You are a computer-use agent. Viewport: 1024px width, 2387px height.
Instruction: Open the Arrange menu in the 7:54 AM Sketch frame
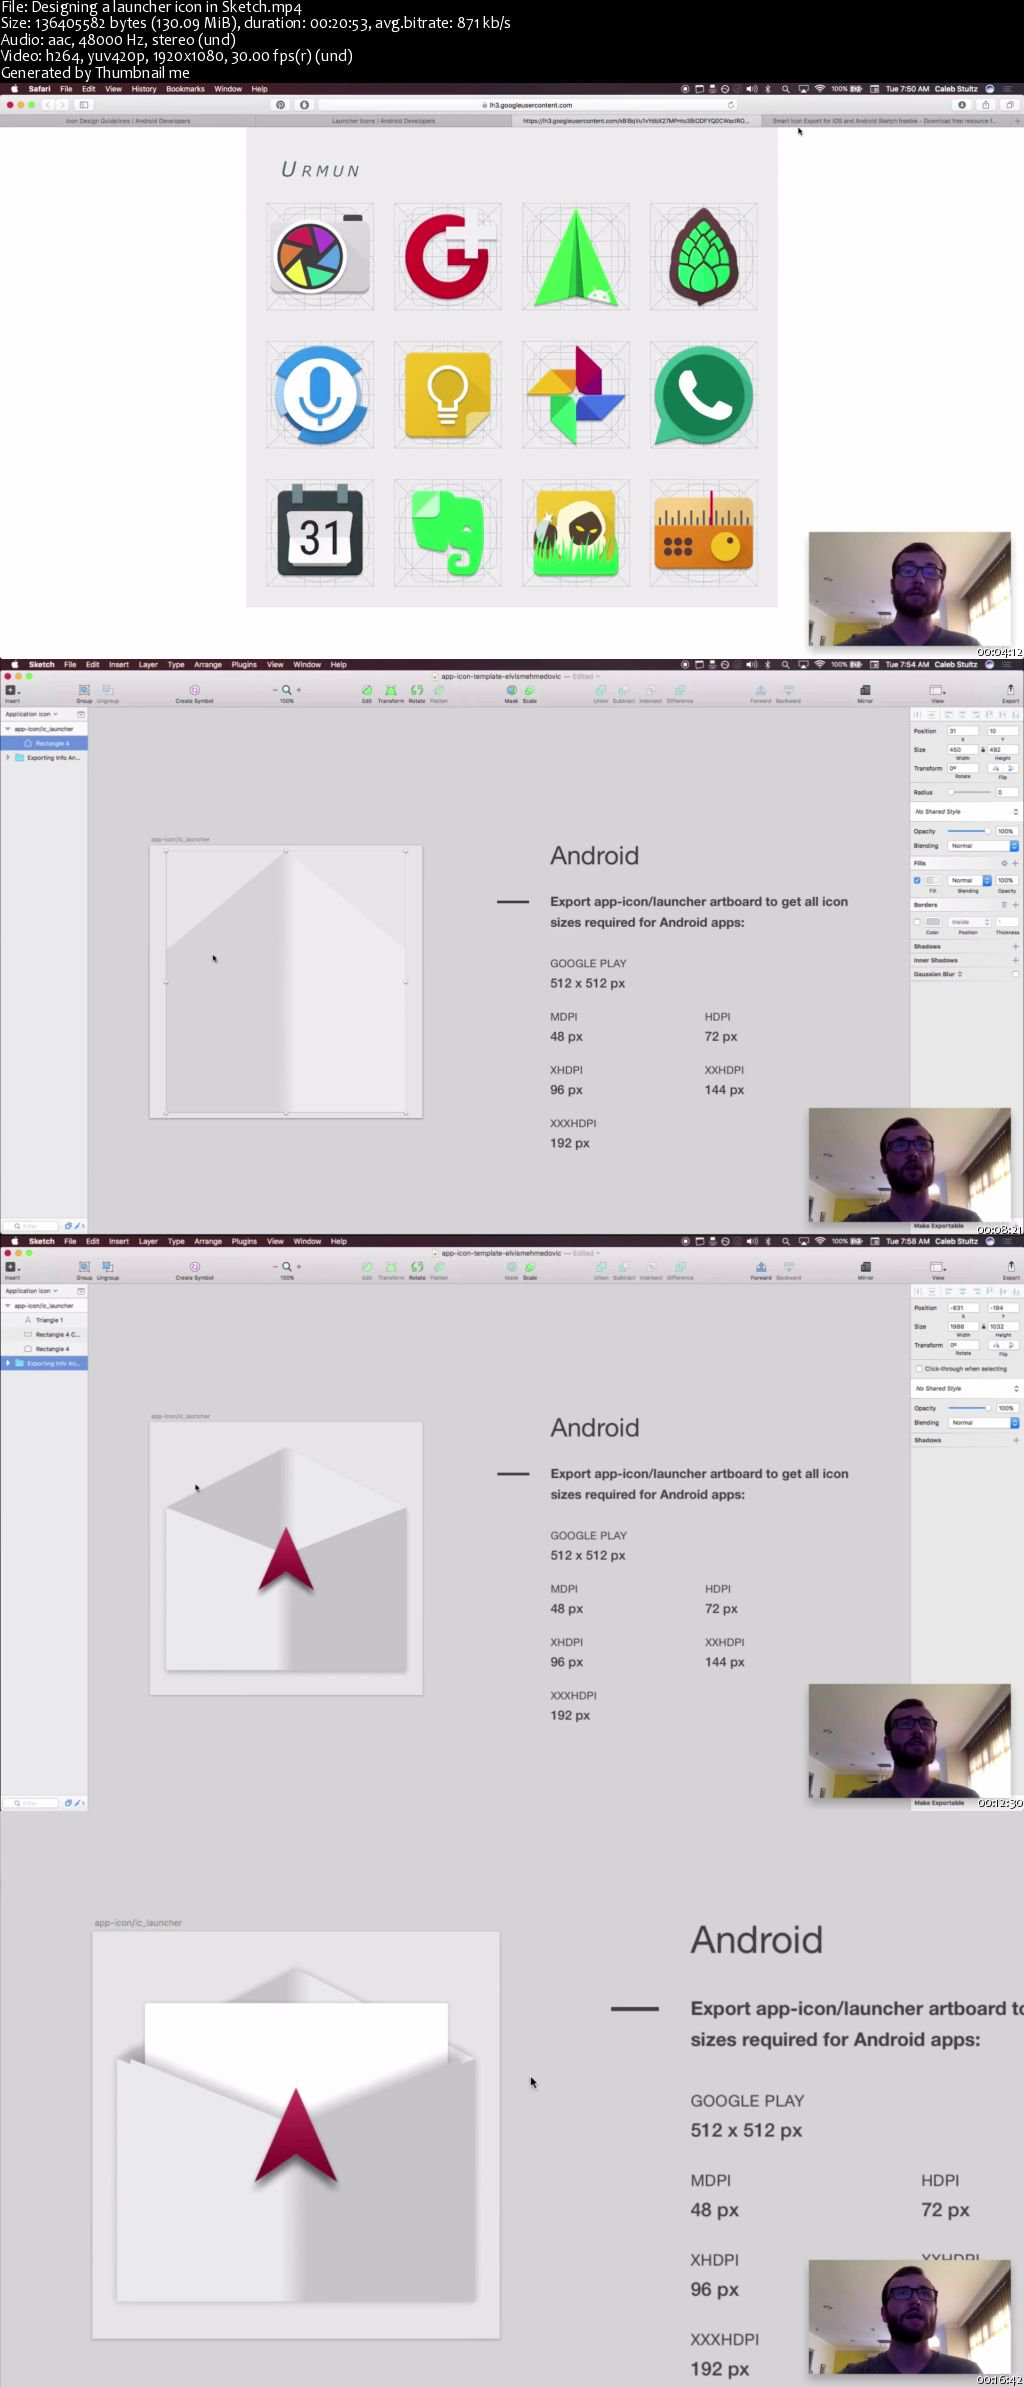pyautogui.click(x=208, y=665)
